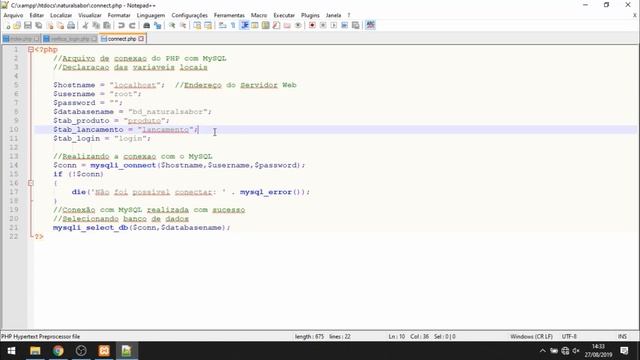Screen dimensions: 640x360
Task: Open the Configurações menu
Action: 189,15
